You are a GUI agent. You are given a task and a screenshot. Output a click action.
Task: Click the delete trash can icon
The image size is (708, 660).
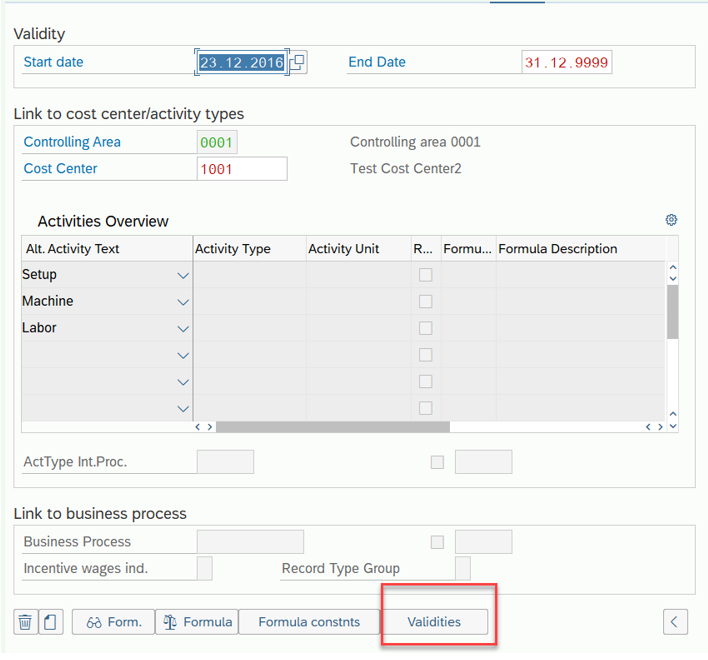(x=25, y=622)
